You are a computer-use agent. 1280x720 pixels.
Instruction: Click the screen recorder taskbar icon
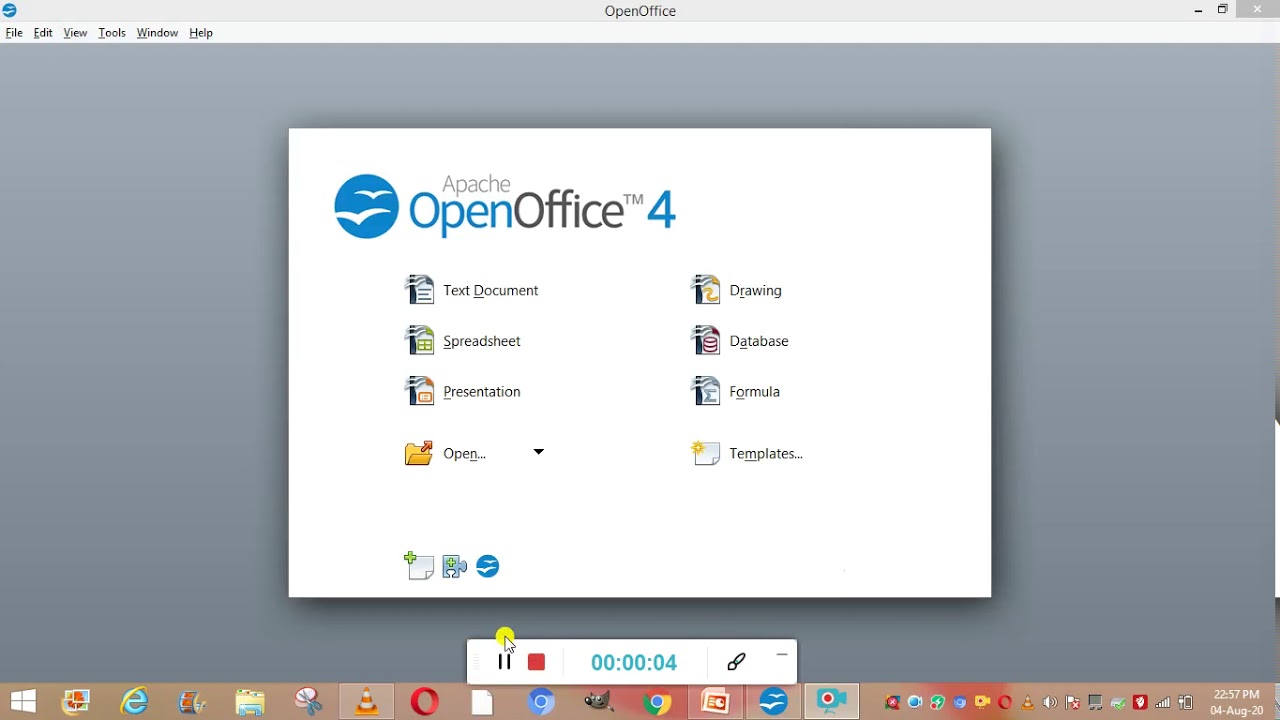832,702
